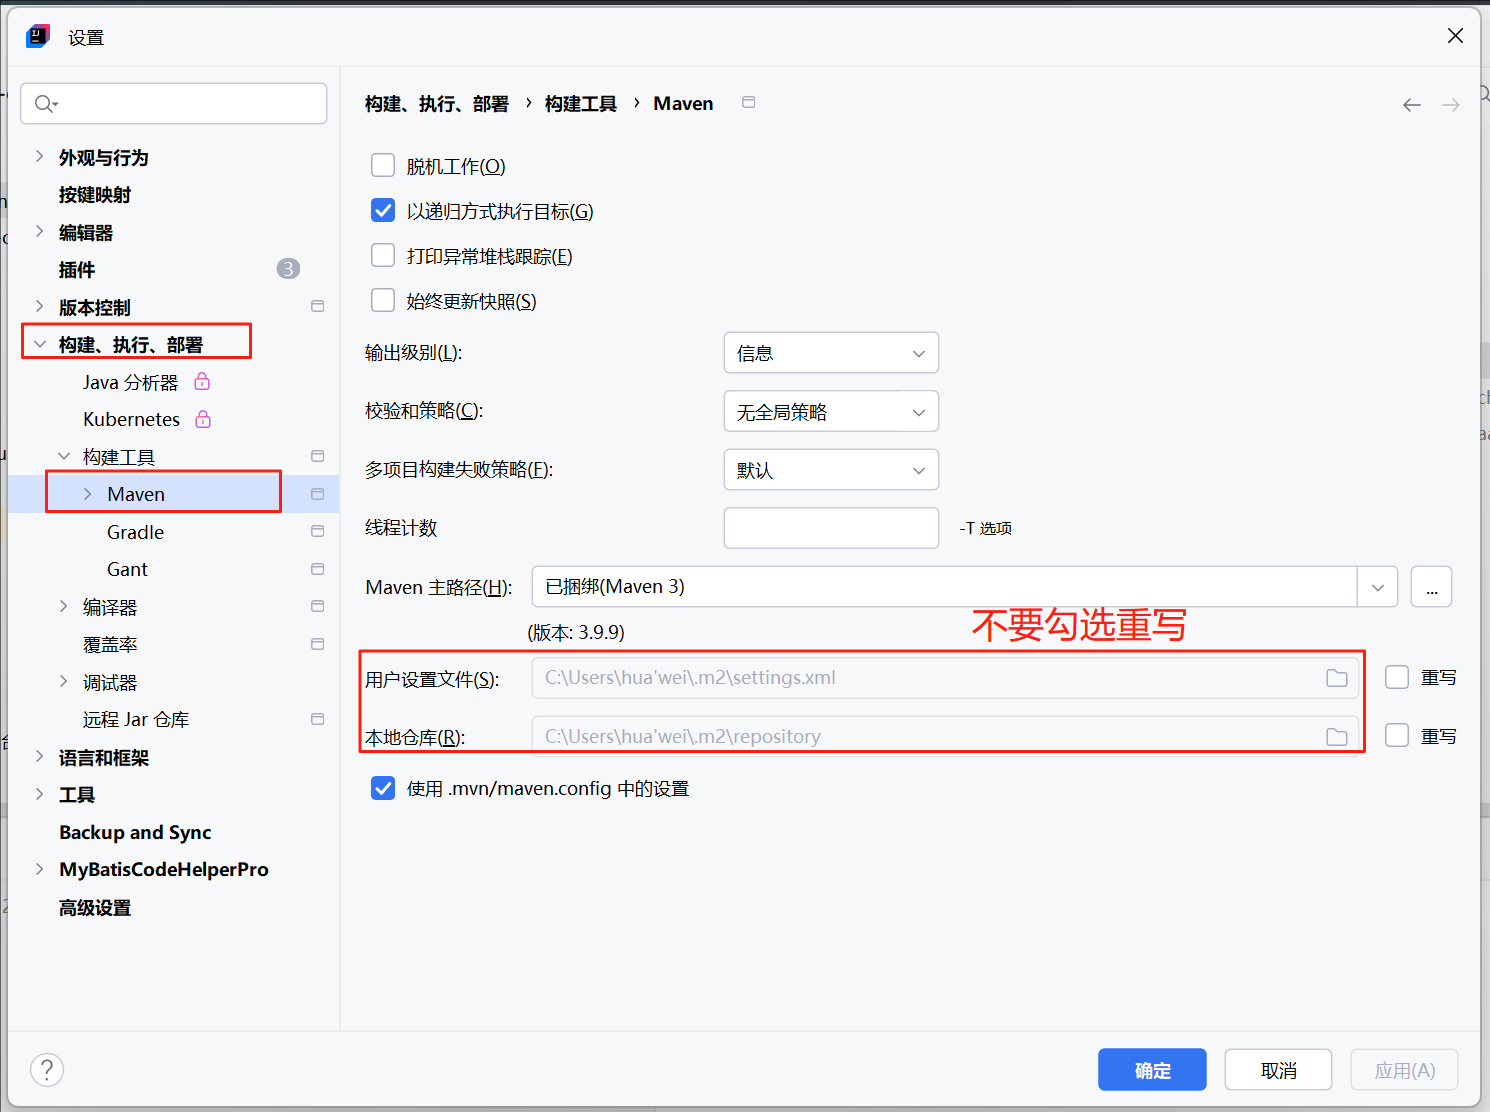This screenshot has width=1490, height=1112.
Task: Expand the Maven tree node
Action: point(87,494)
